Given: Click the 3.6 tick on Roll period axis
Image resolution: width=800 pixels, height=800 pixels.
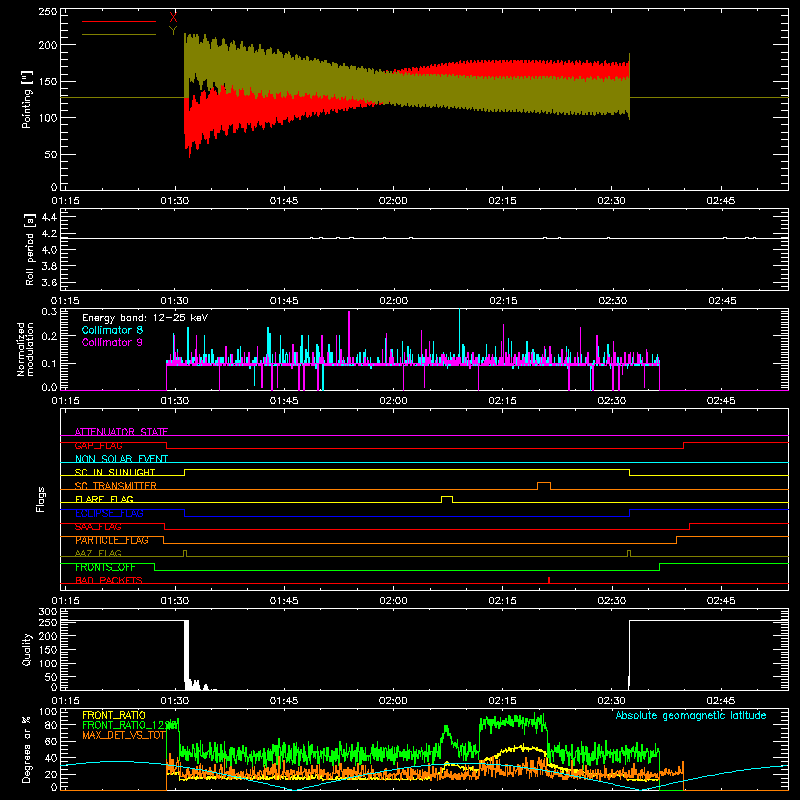Looking at the screenshot, I should 49,283.
